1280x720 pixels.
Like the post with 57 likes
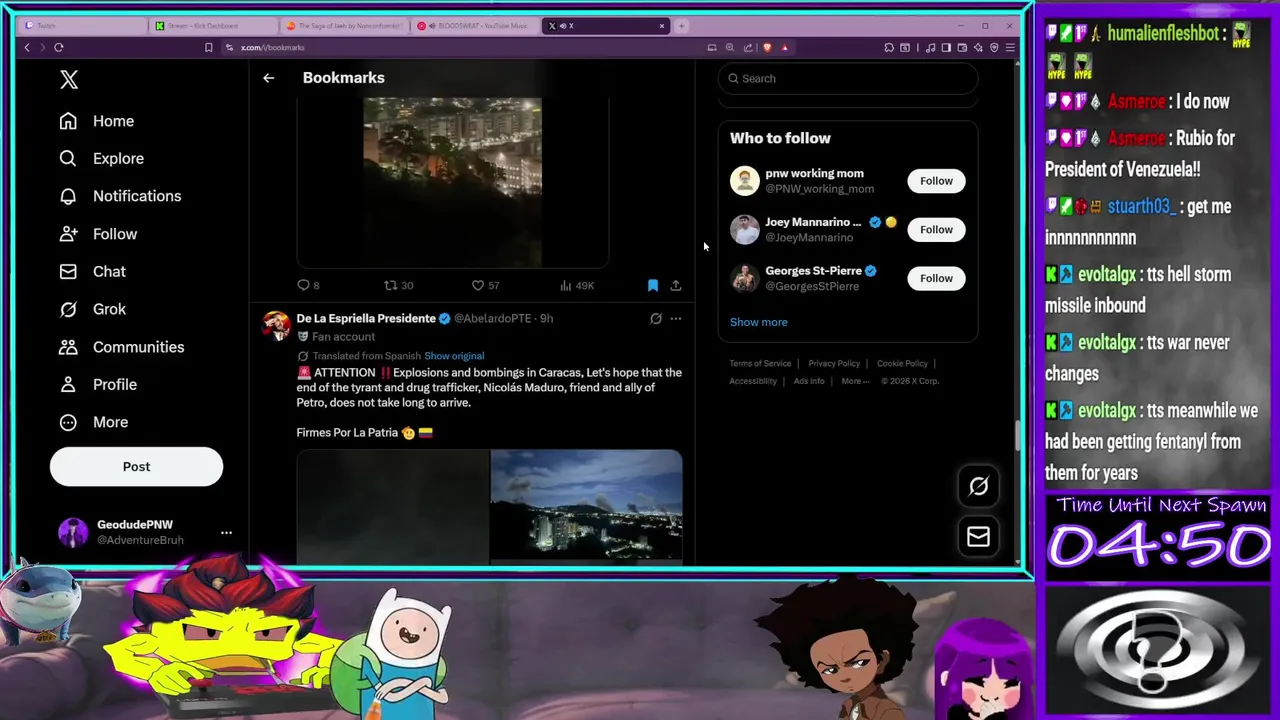click(x=478, y=285)
